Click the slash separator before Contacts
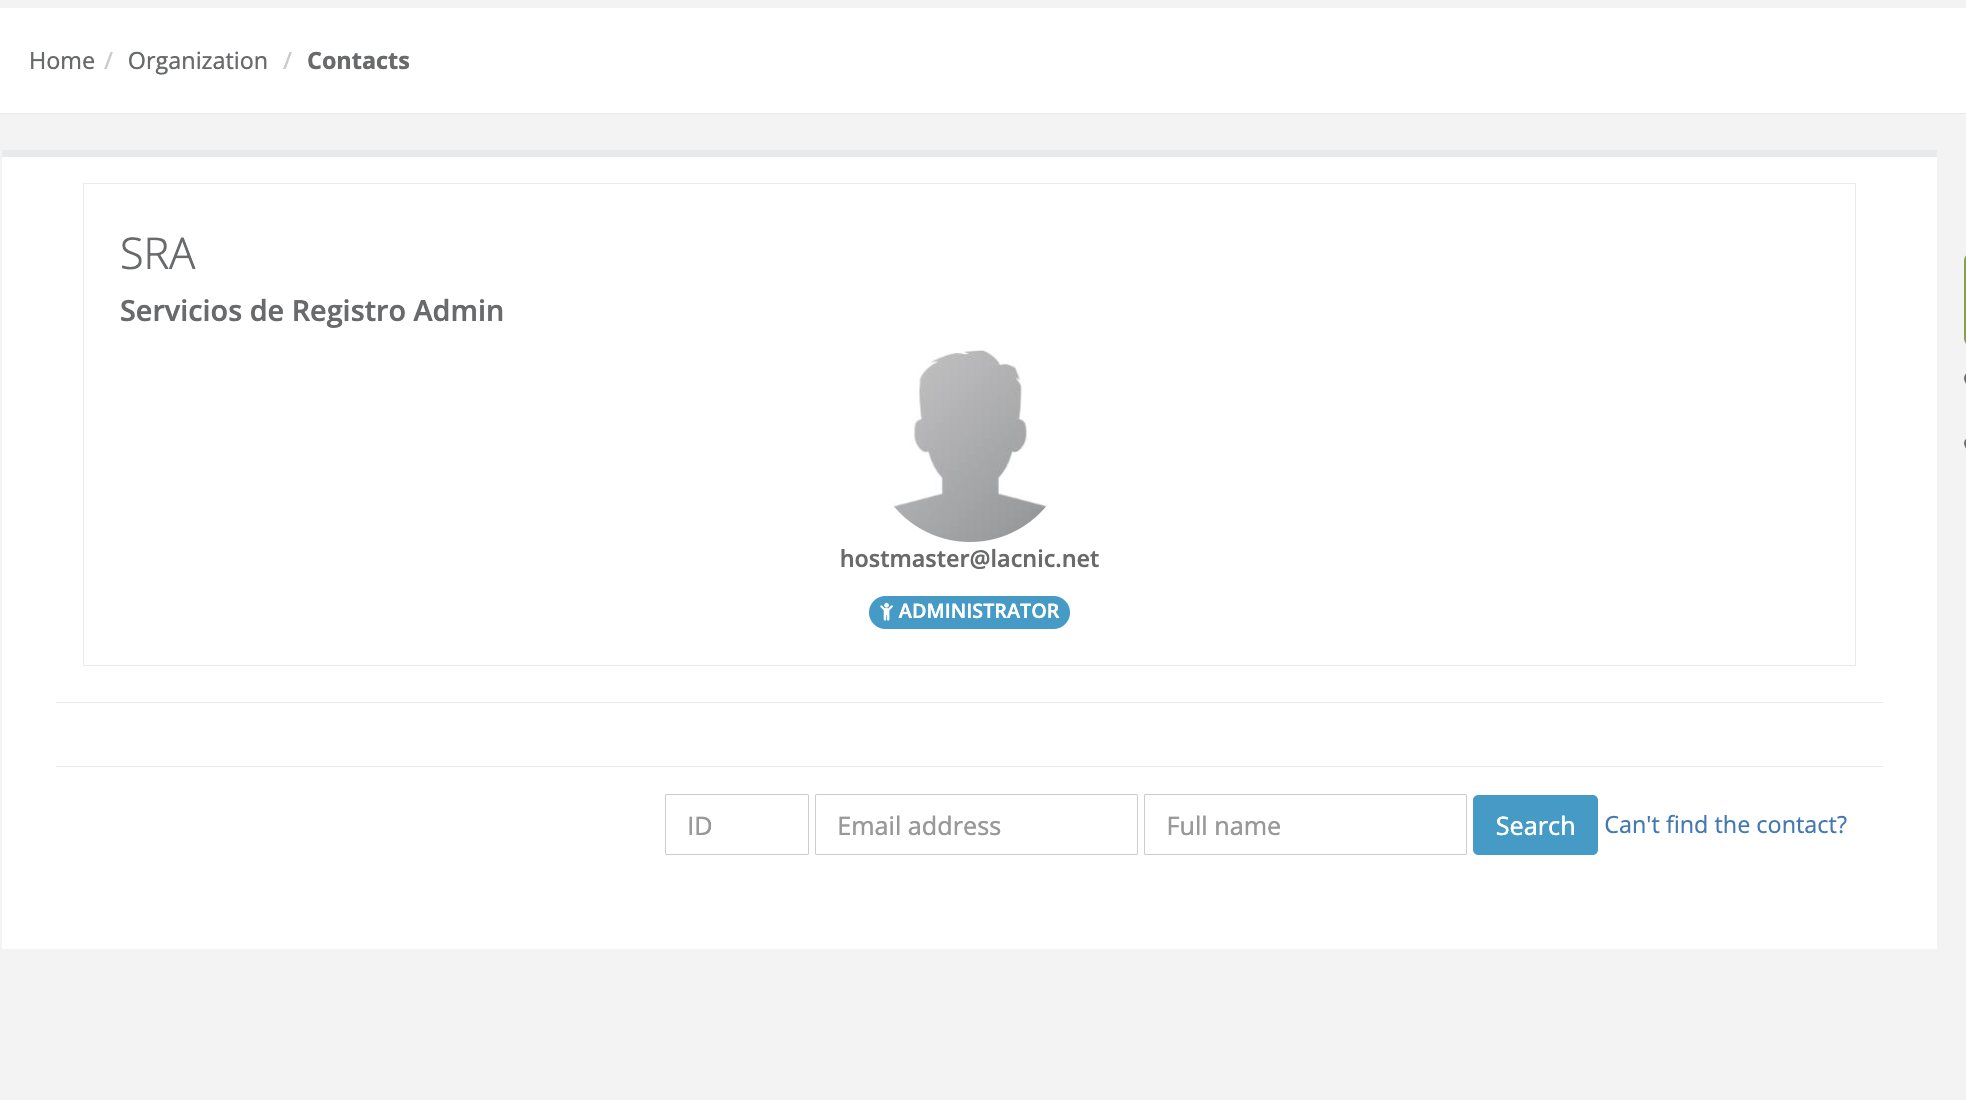The image size is (1966, 1100). point(287,61)
